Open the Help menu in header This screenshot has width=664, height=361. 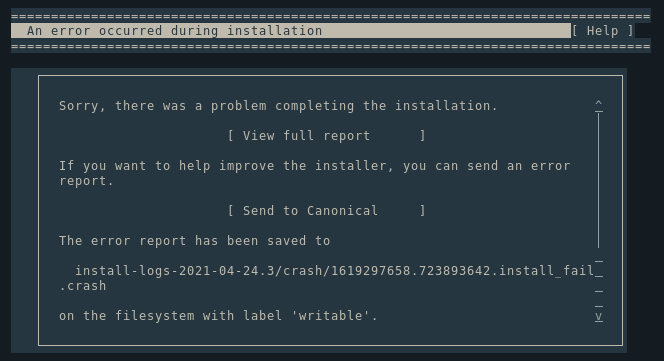tap(603, 31)
